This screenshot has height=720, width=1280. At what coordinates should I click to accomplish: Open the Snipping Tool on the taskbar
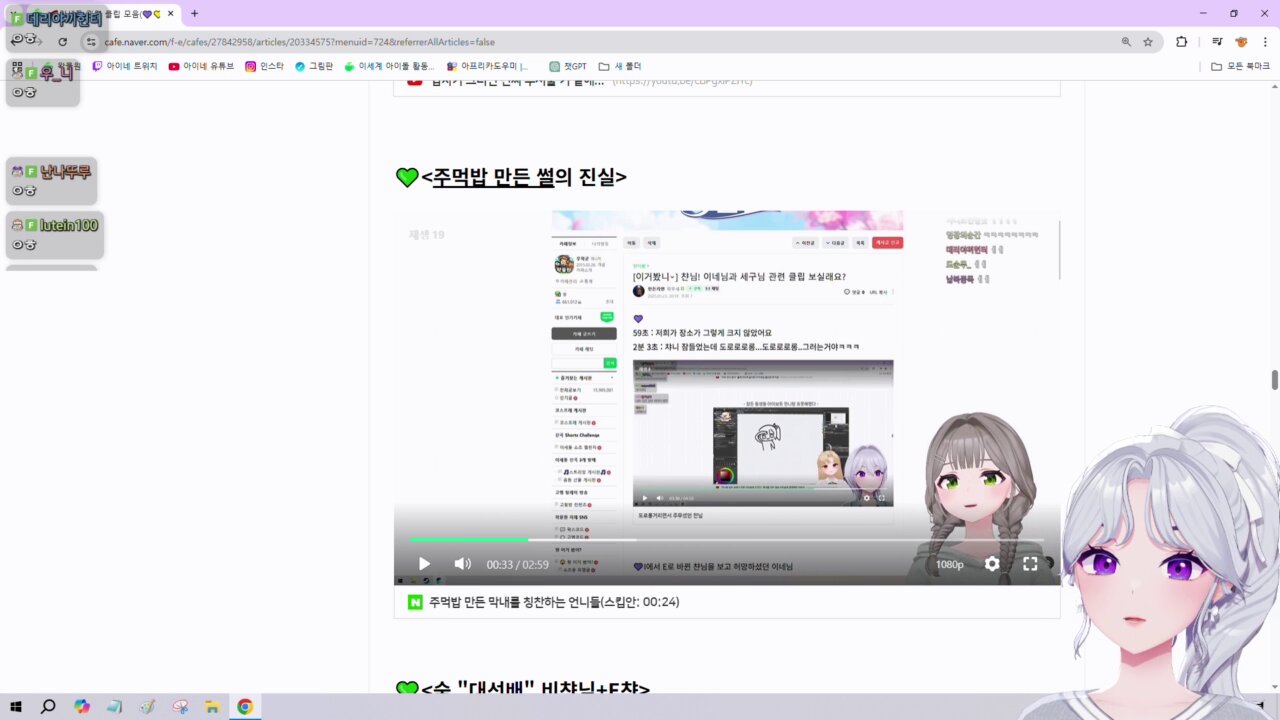tap(180, 706)
